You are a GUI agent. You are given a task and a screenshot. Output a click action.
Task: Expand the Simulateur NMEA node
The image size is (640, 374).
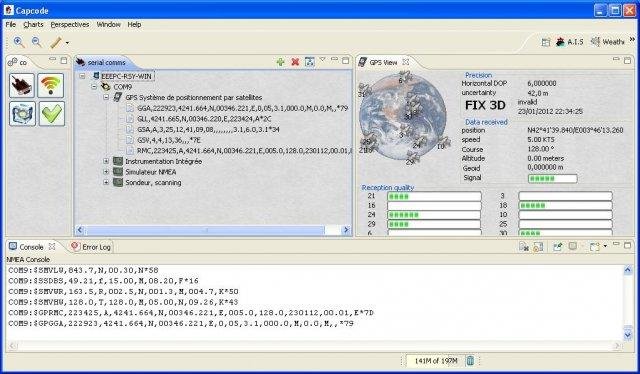click(x=106, y=172)
